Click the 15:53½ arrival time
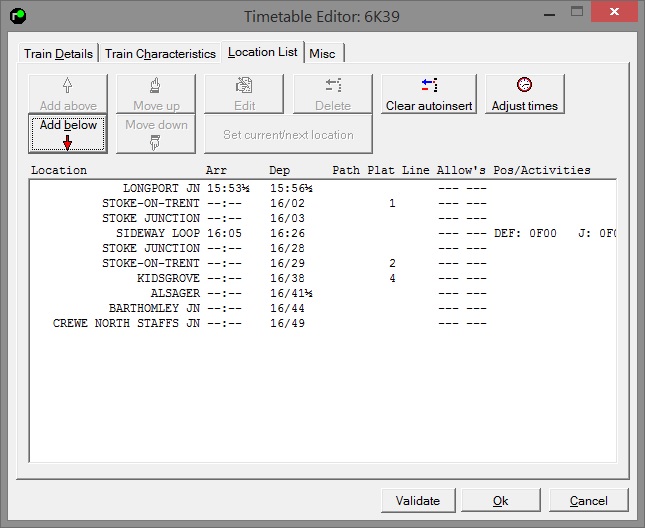This screenshot has width=645, height=528. (x=228, y=188)
